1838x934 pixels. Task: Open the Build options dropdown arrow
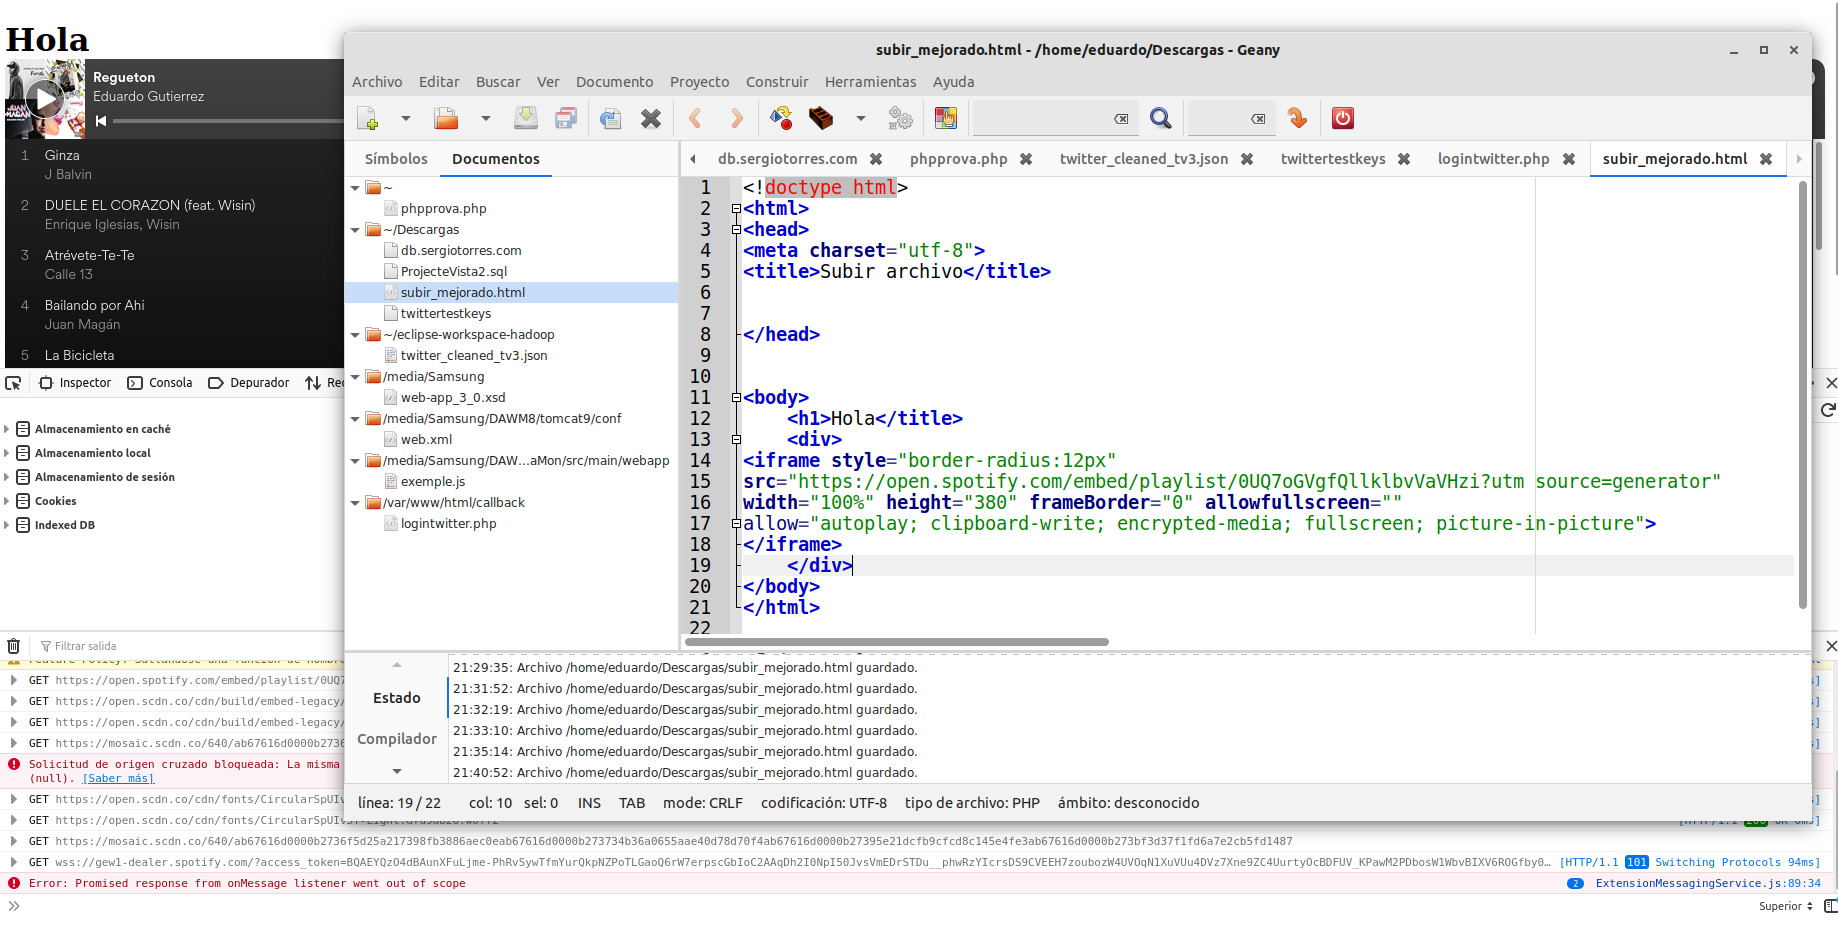click(x=861, y=118)
